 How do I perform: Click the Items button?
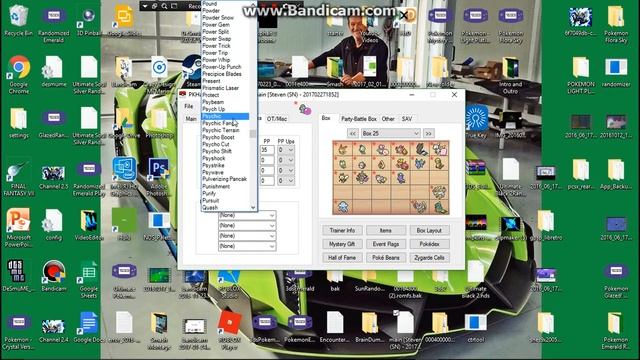386,230
